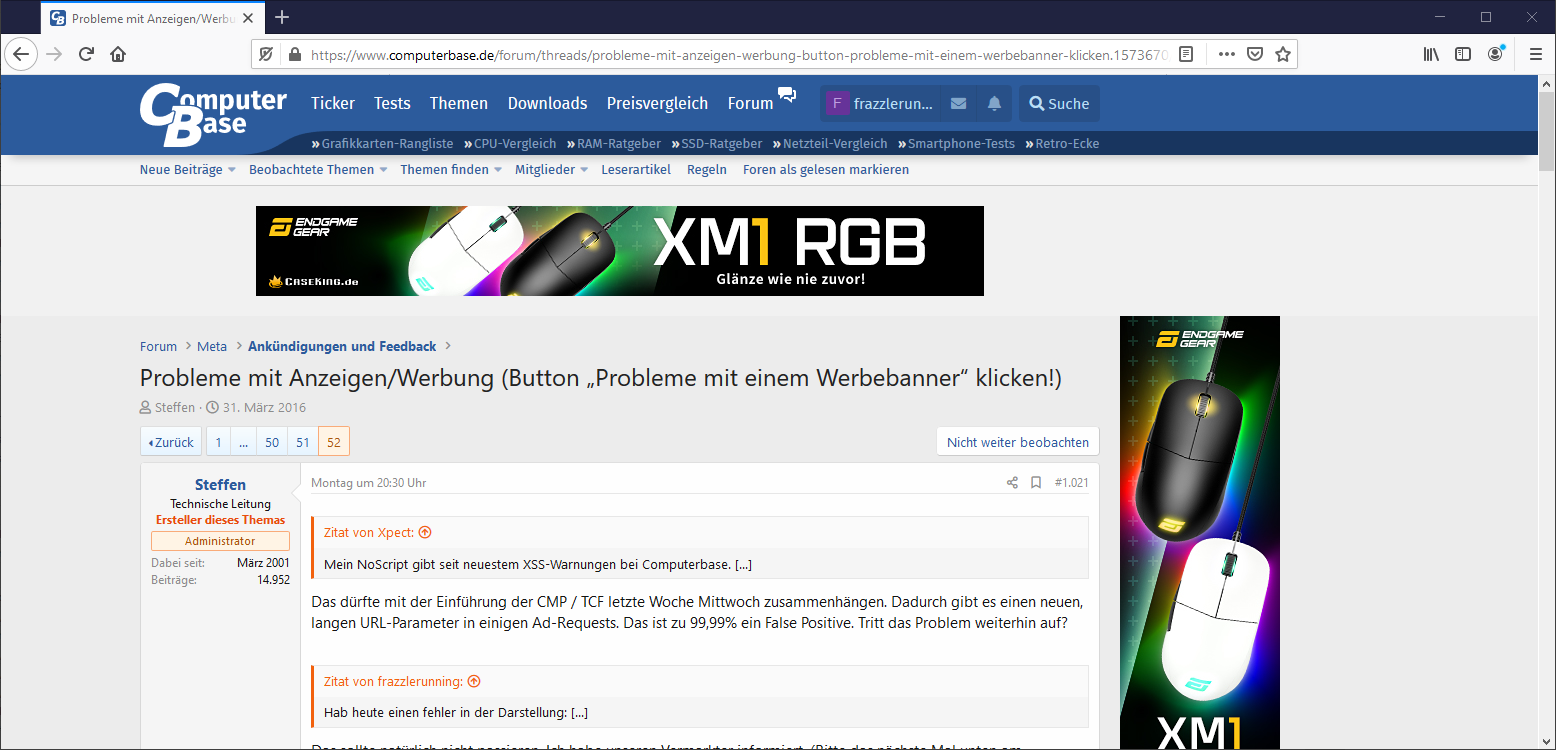Click the XM1 RGB top banner ad
Screen dimensions: 1556x750
point(620,251)
